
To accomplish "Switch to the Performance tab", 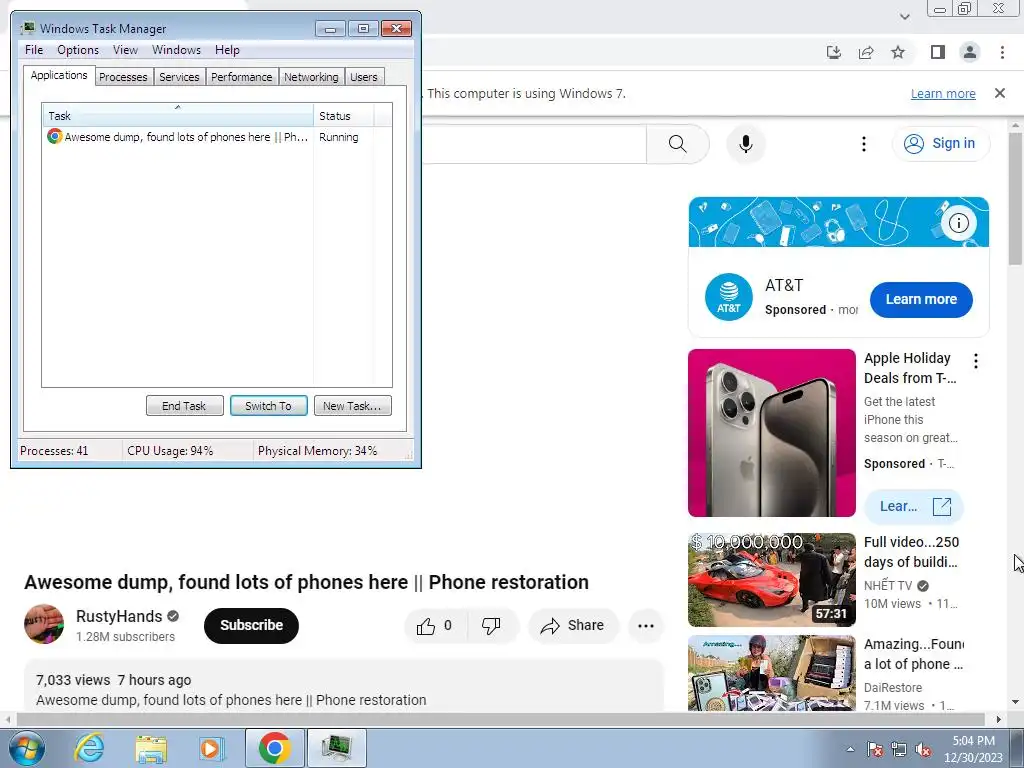I will [x=242, y=77].
